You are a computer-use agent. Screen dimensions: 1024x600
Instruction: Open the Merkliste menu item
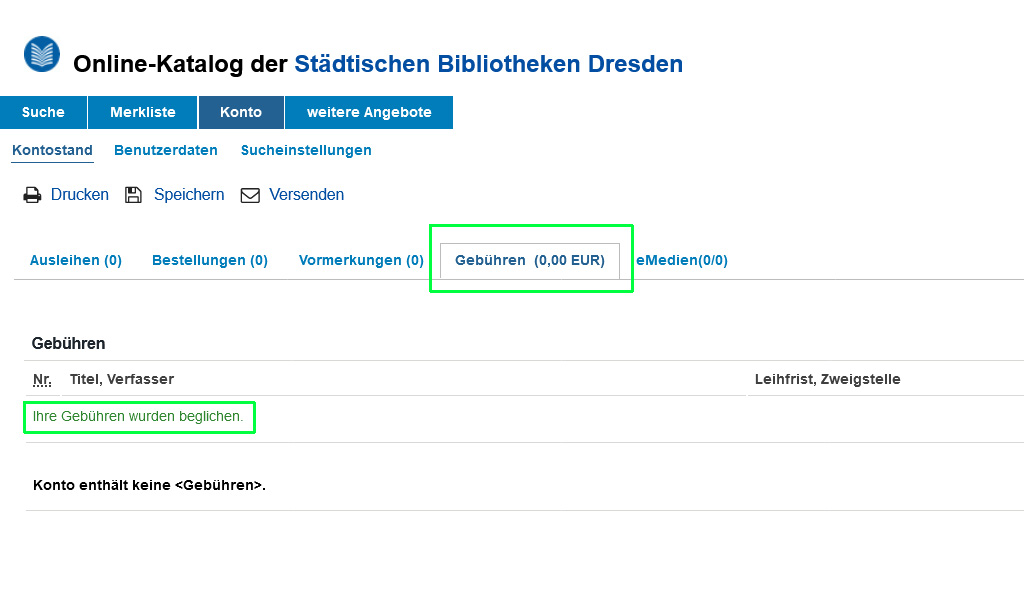pyautogui.click(x=142, y=112)
